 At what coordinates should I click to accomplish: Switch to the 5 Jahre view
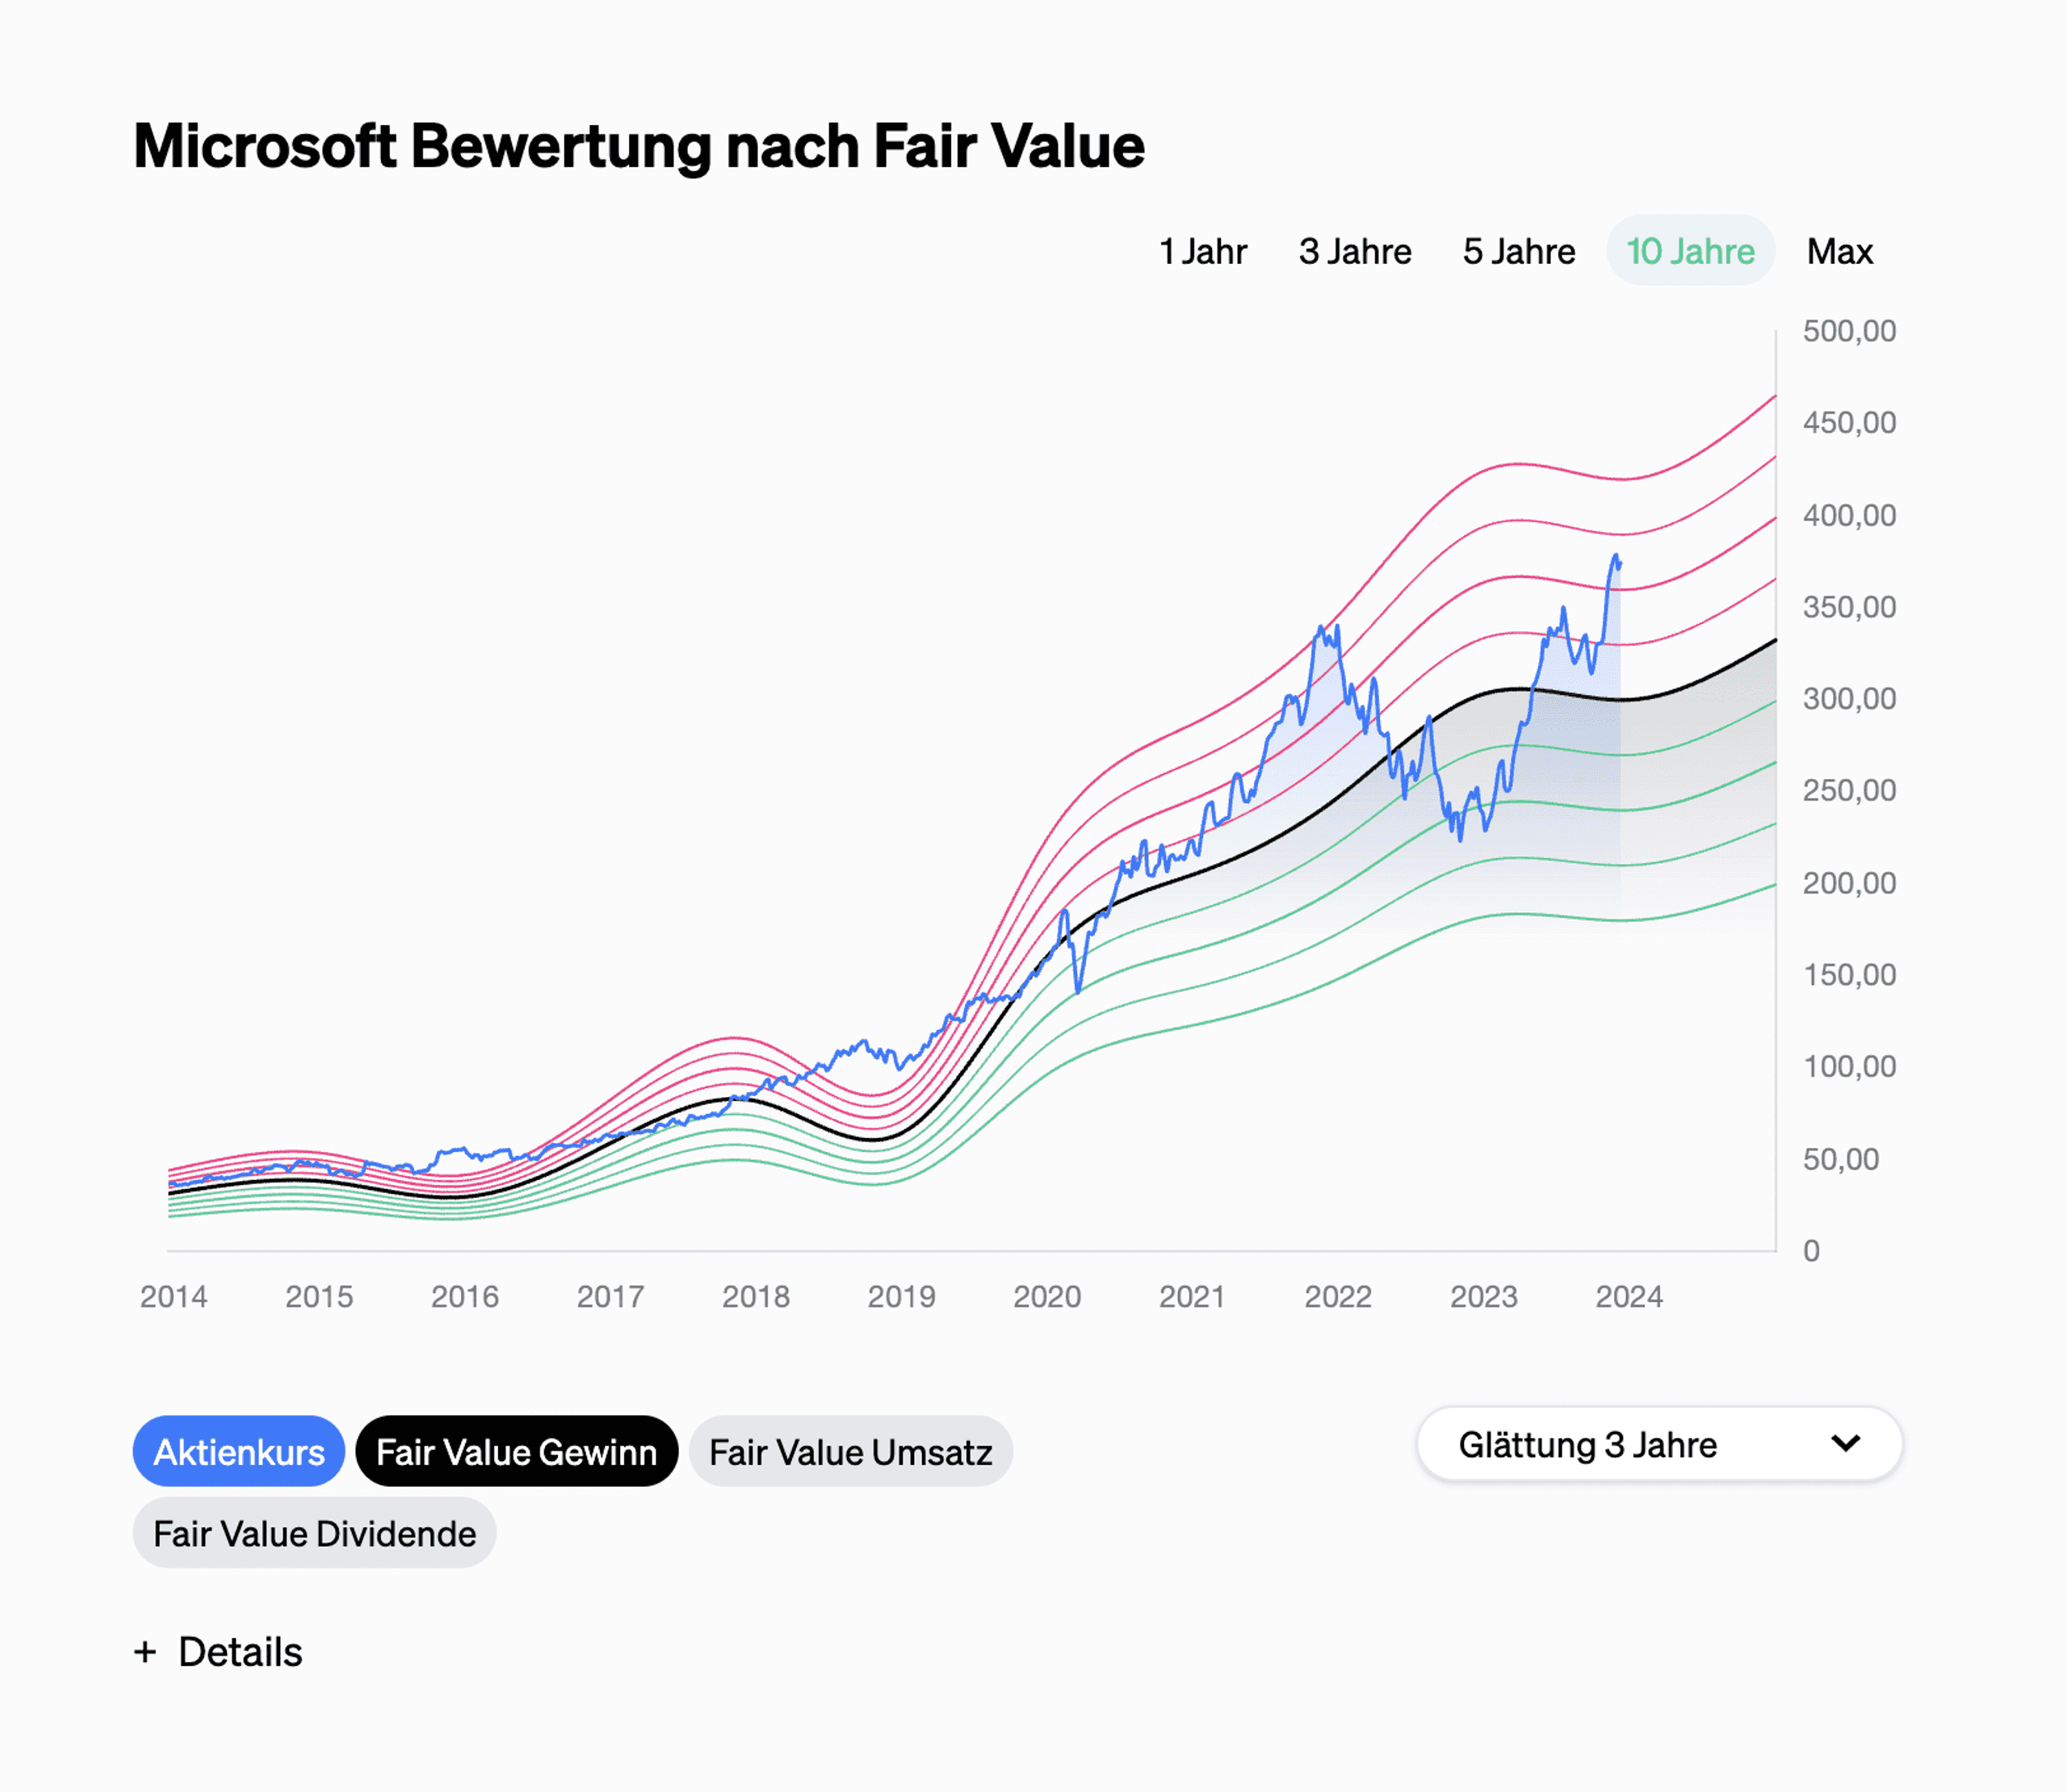click(x=1518, y=251)
